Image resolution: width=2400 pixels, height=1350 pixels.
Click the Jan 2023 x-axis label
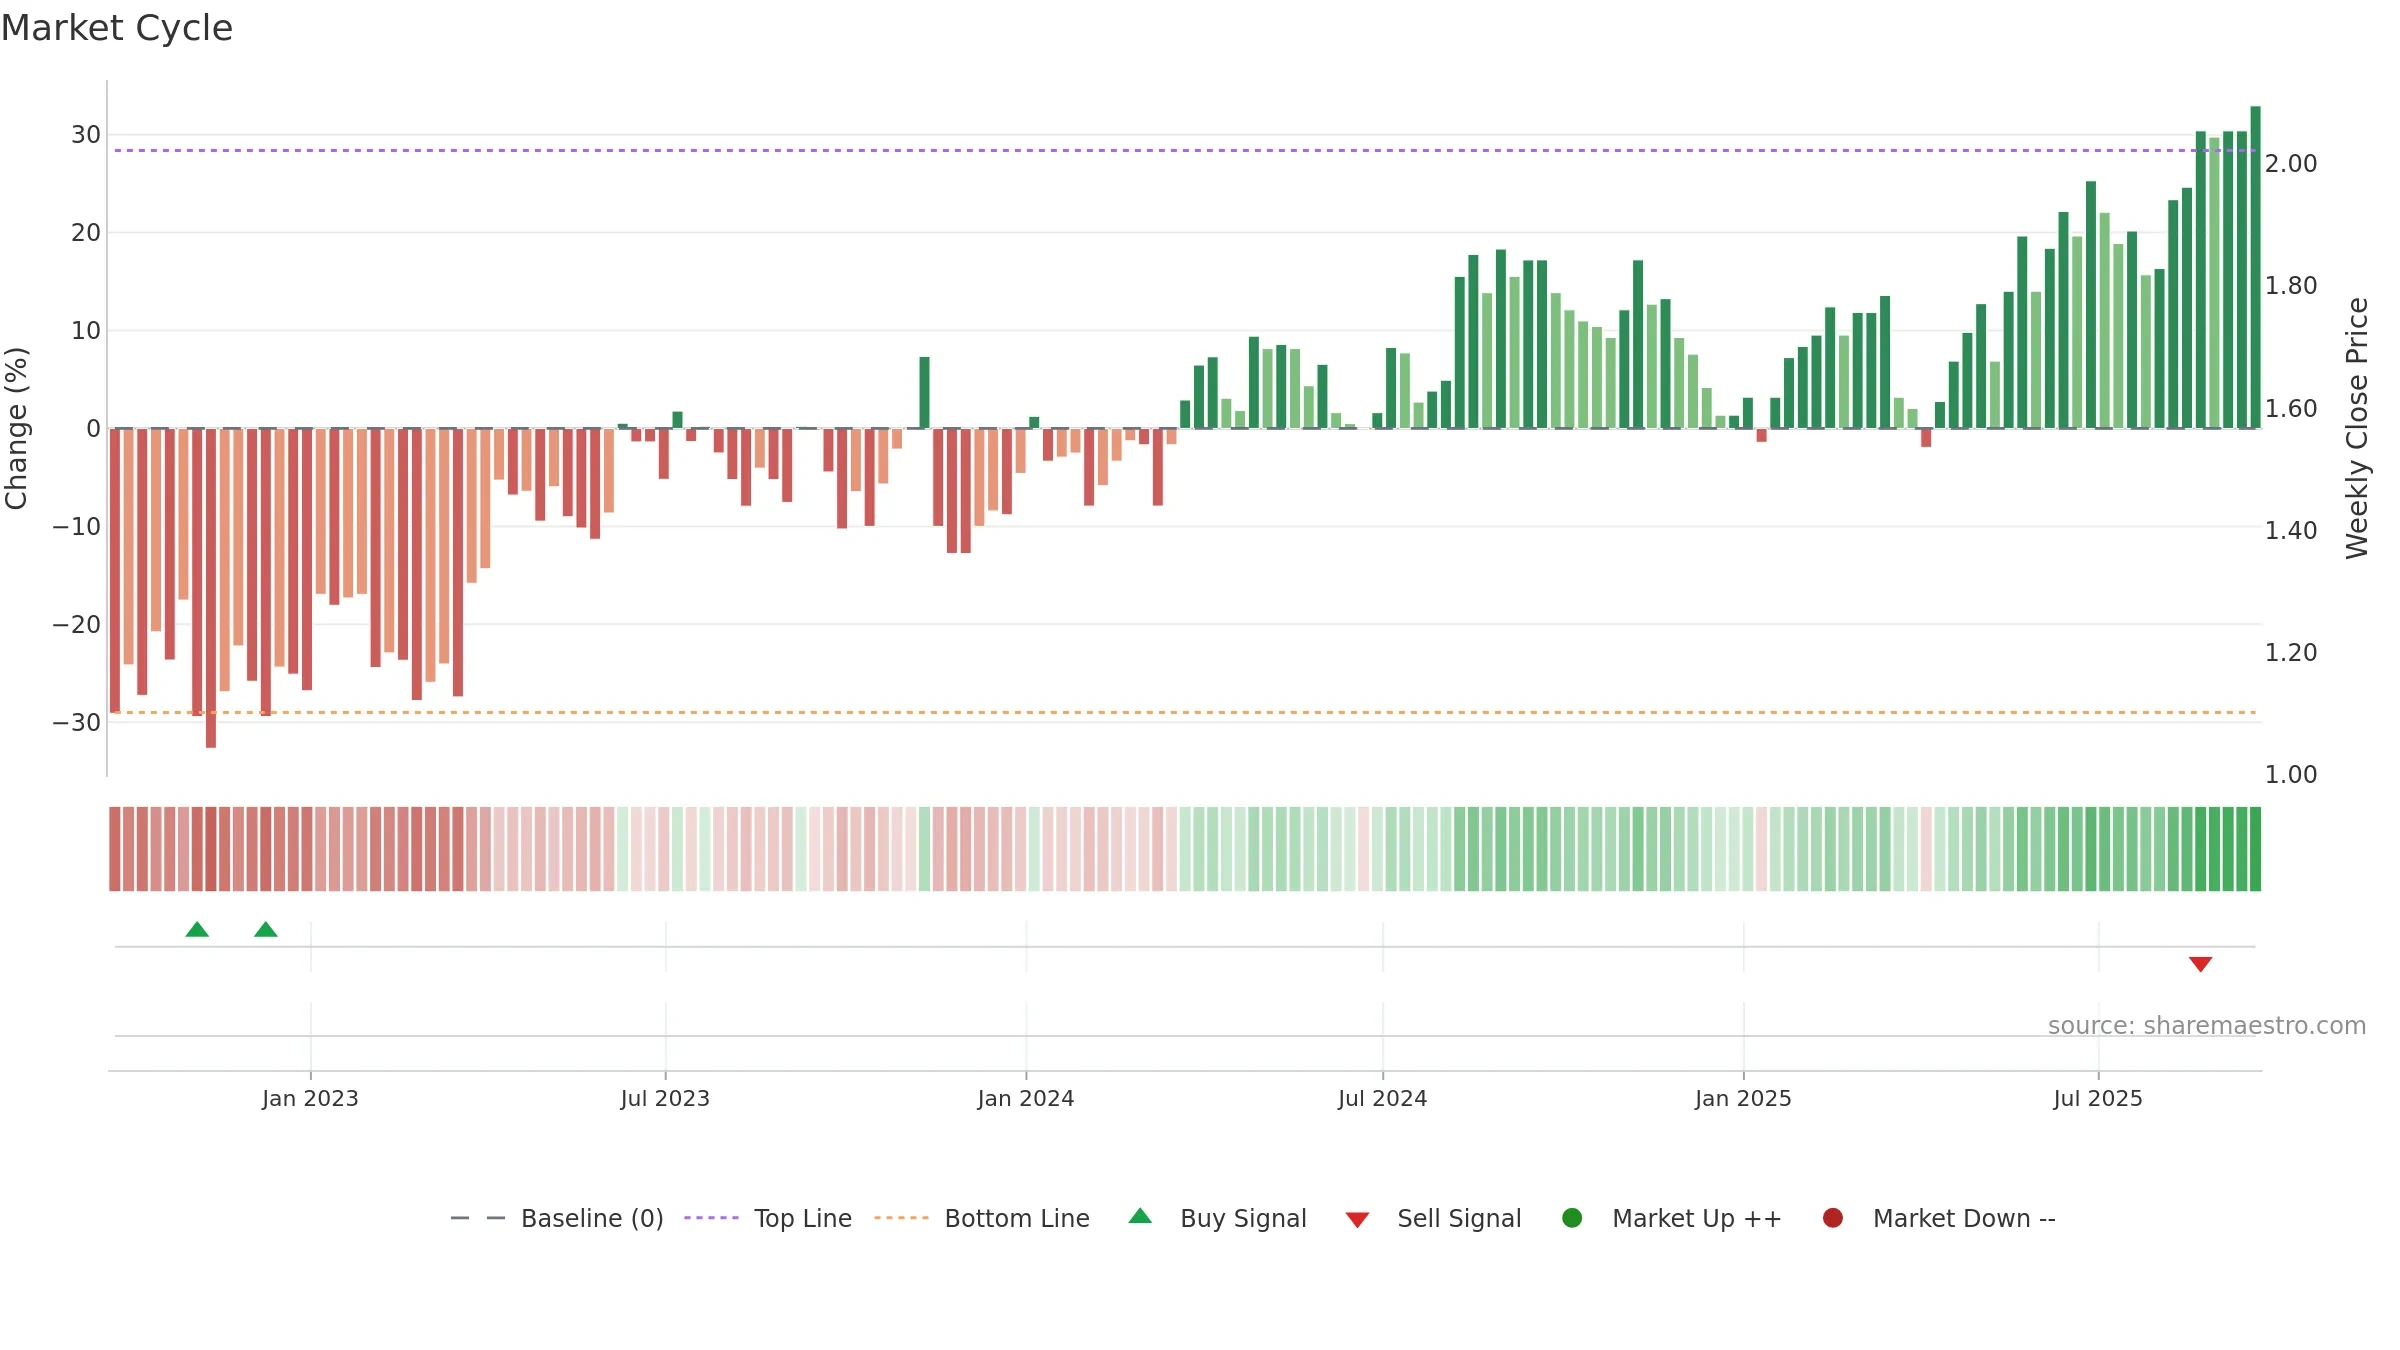coord(310,1099)
